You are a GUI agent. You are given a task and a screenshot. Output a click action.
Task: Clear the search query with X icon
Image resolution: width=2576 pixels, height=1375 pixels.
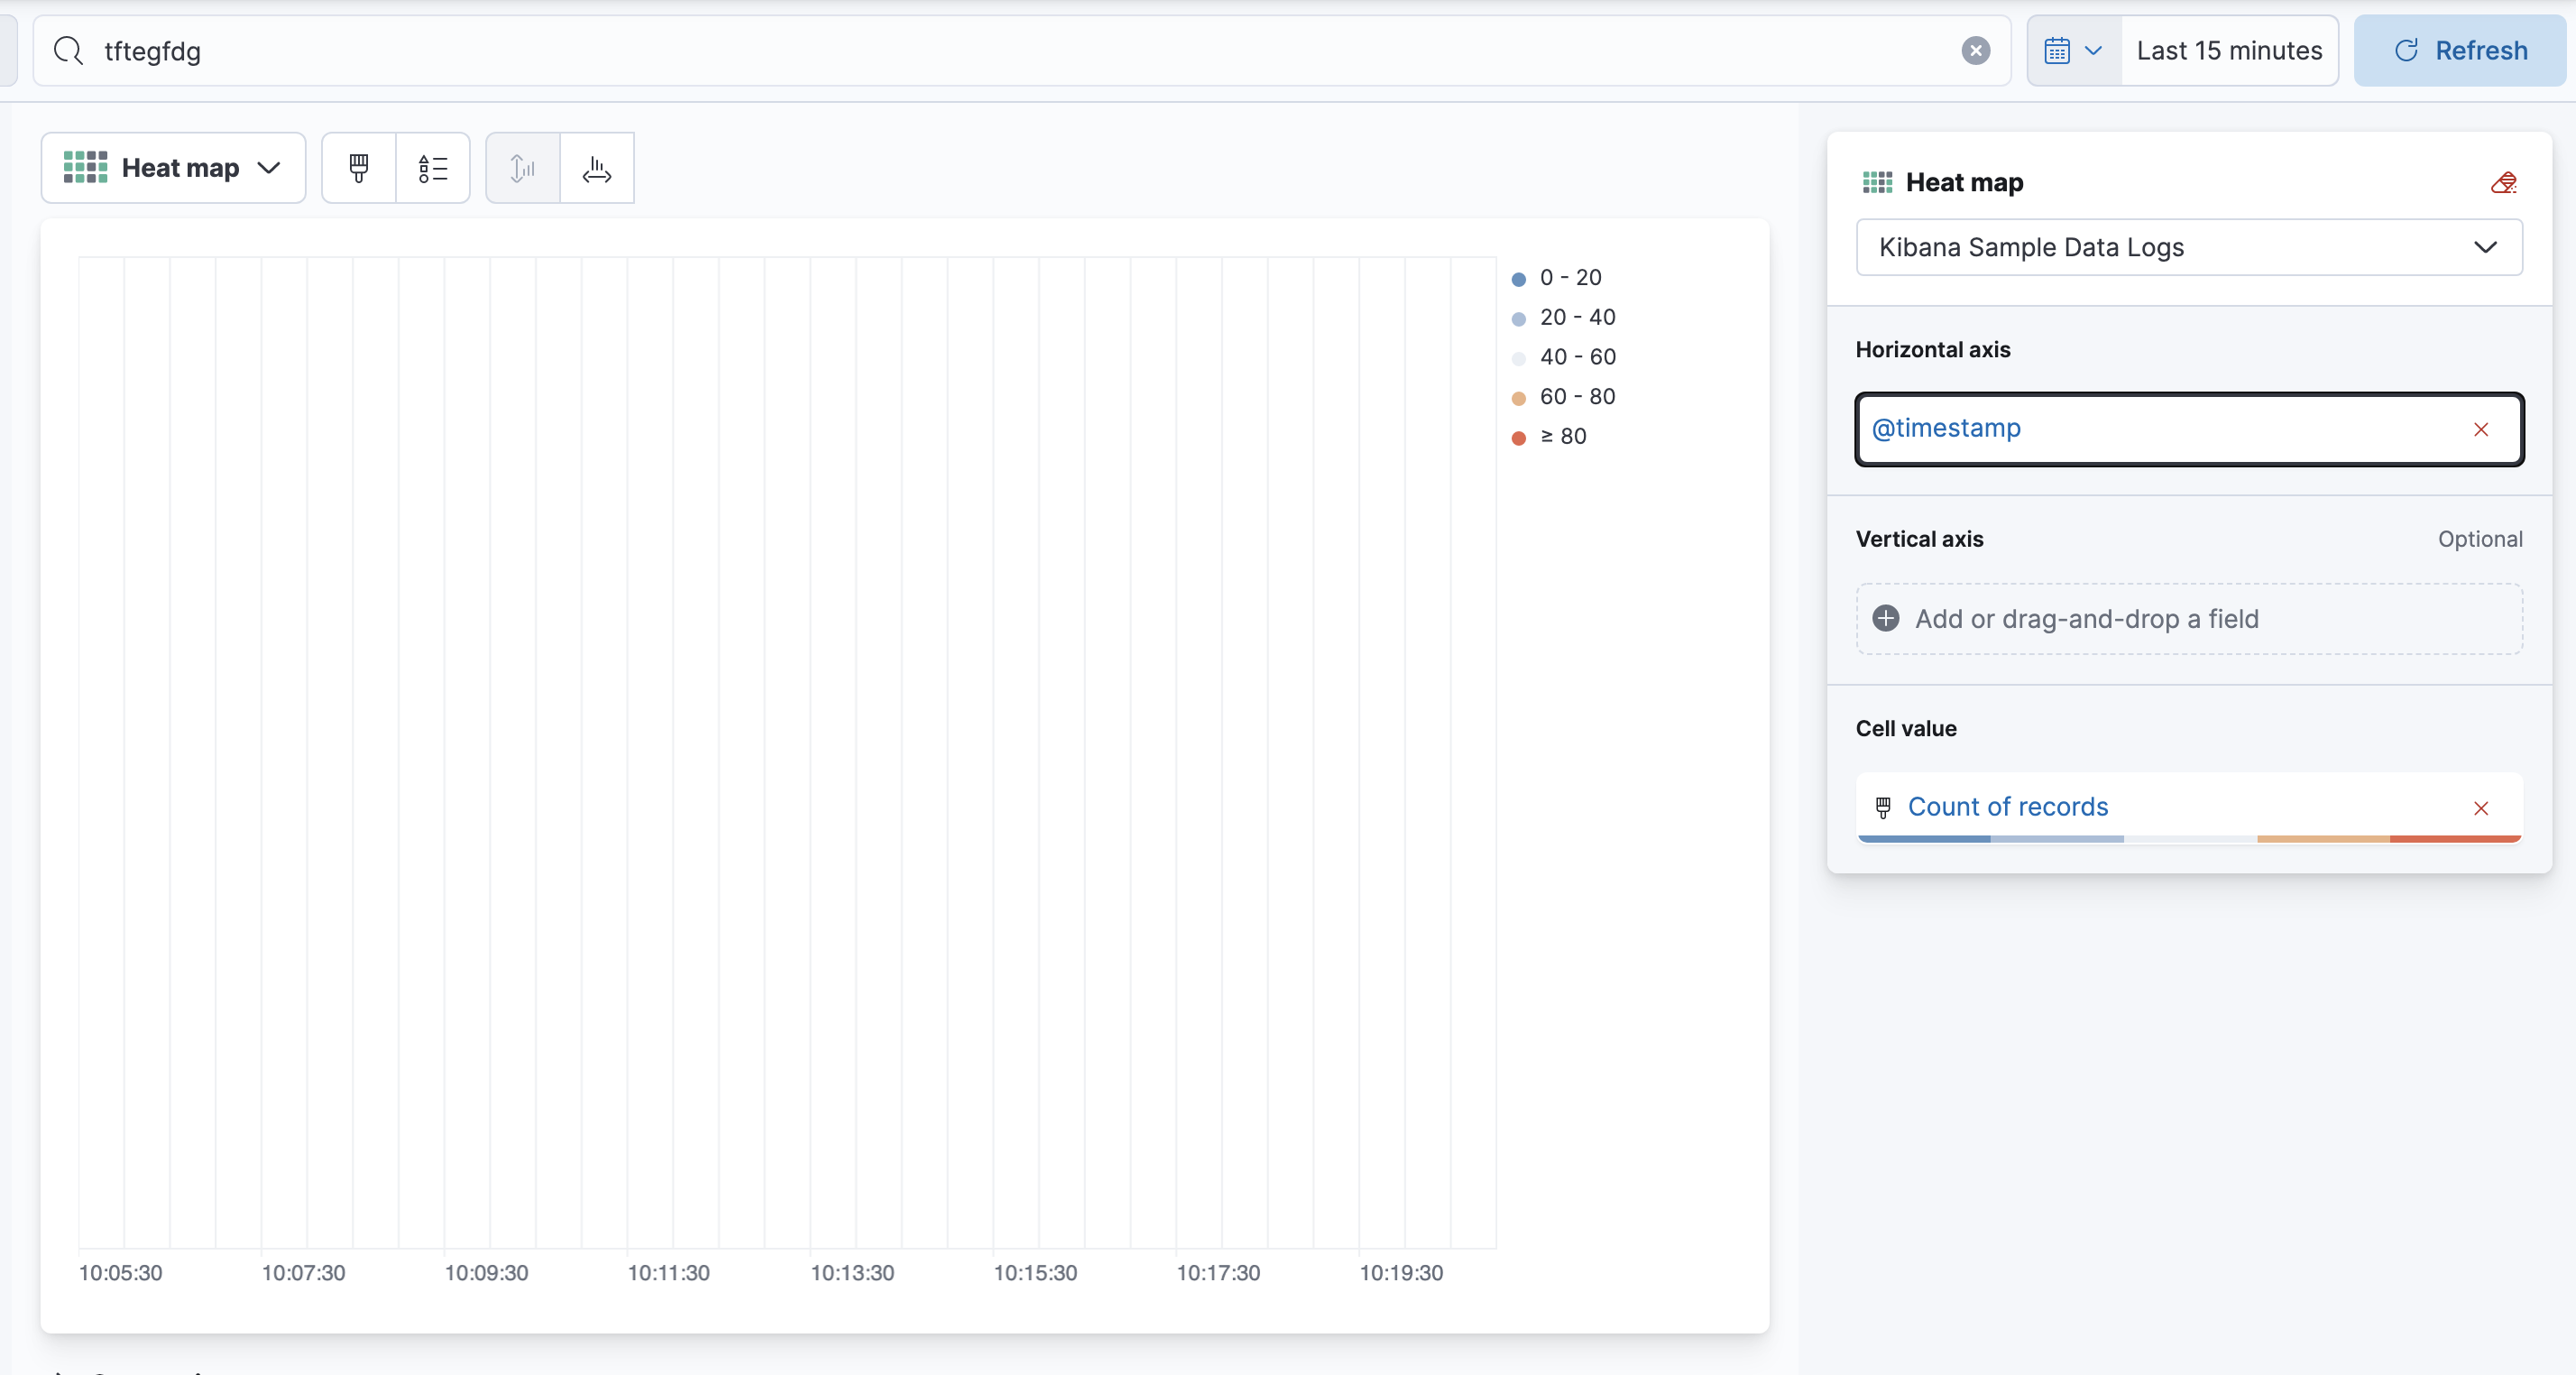pos(1975,51)
